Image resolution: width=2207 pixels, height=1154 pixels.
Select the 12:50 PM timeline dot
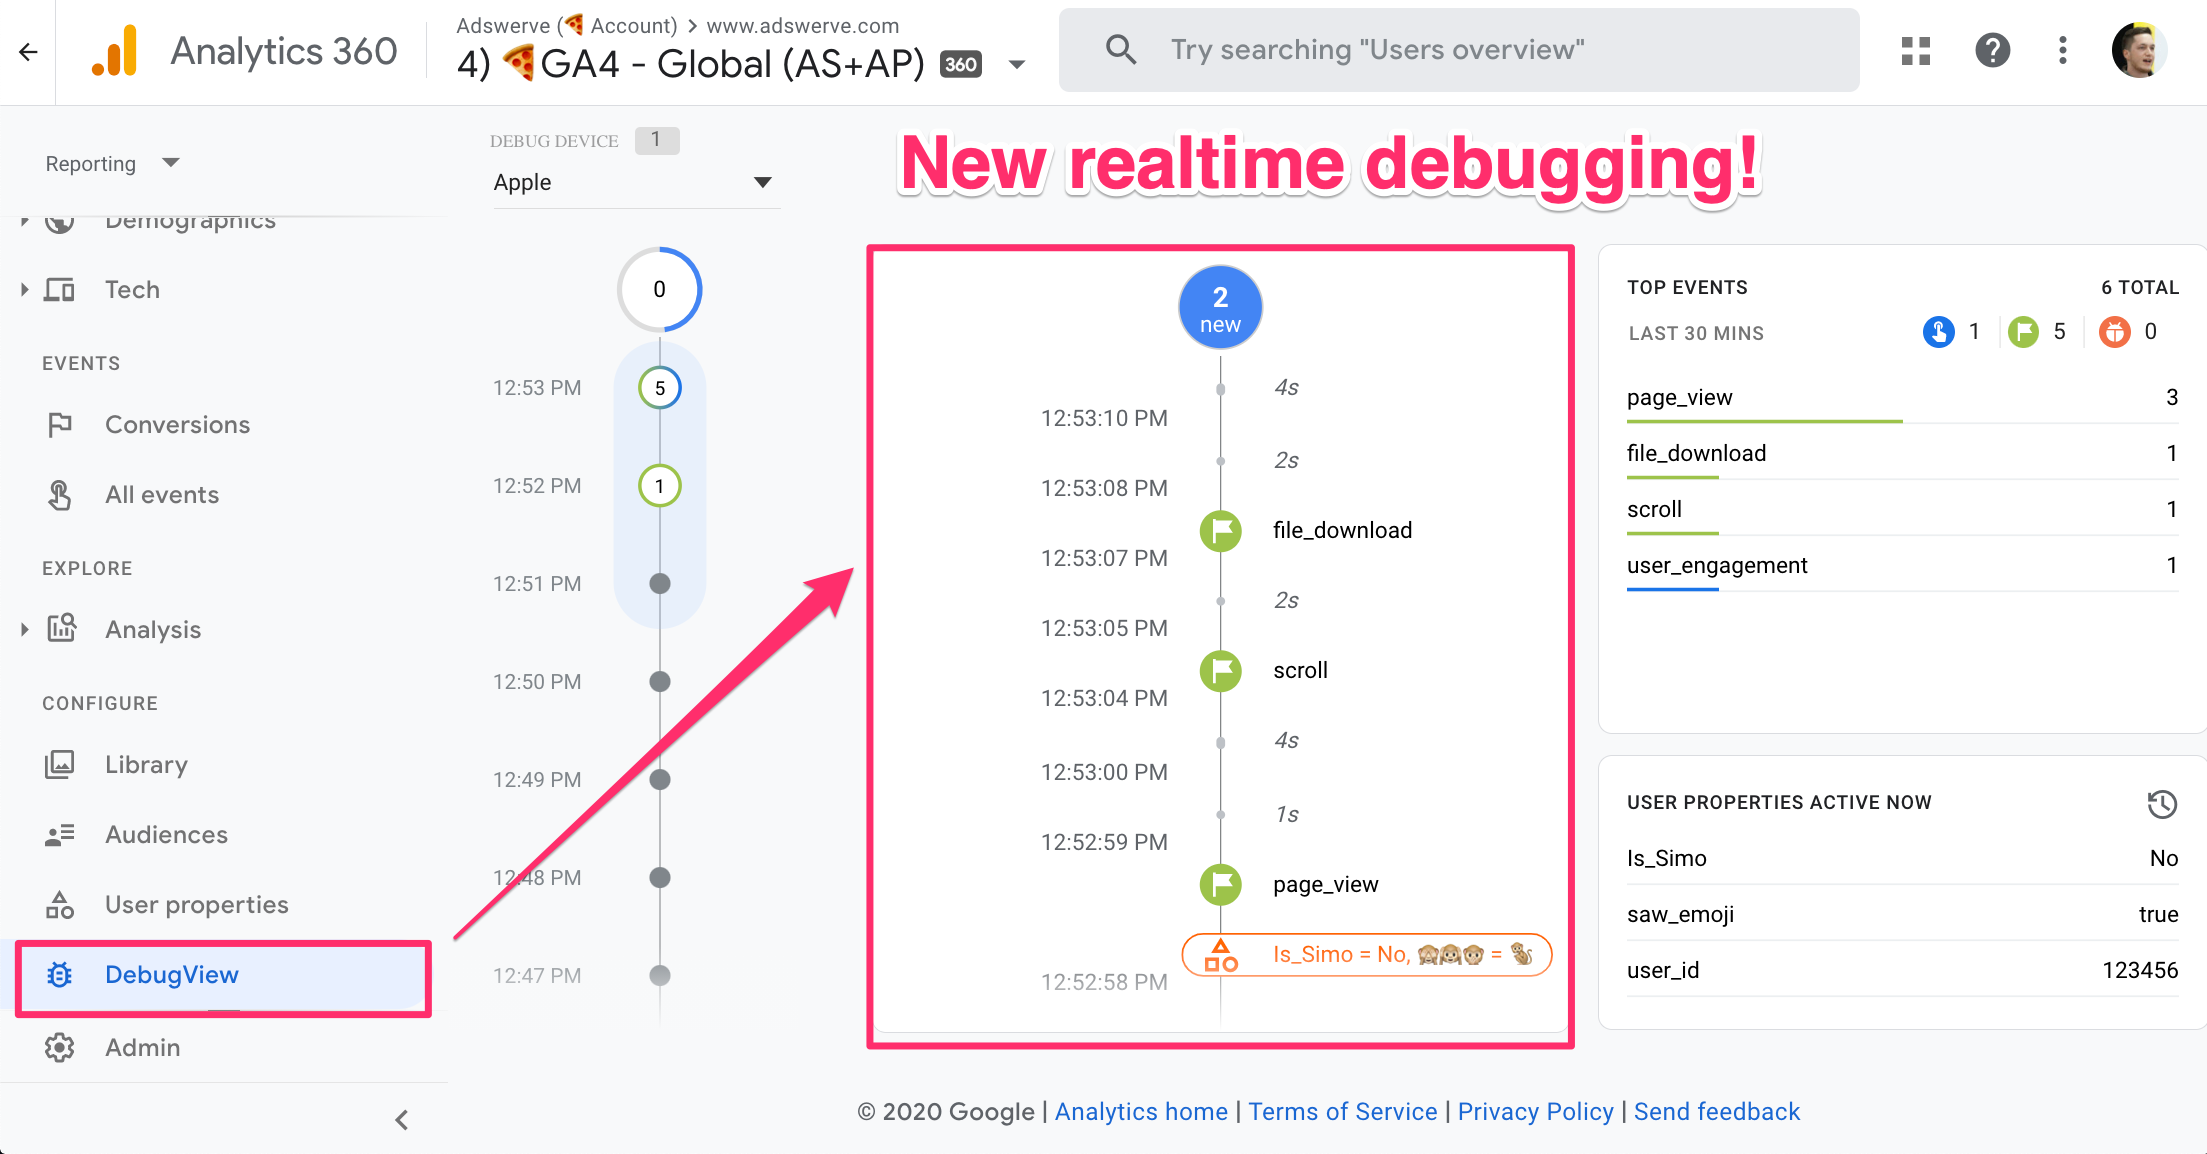click(659, 682)
